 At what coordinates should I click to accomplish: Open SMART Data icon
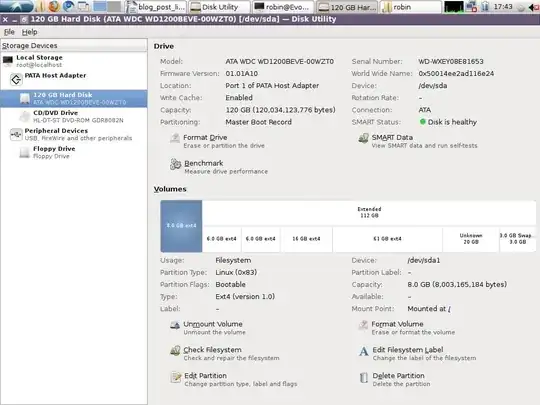point(363,139)
